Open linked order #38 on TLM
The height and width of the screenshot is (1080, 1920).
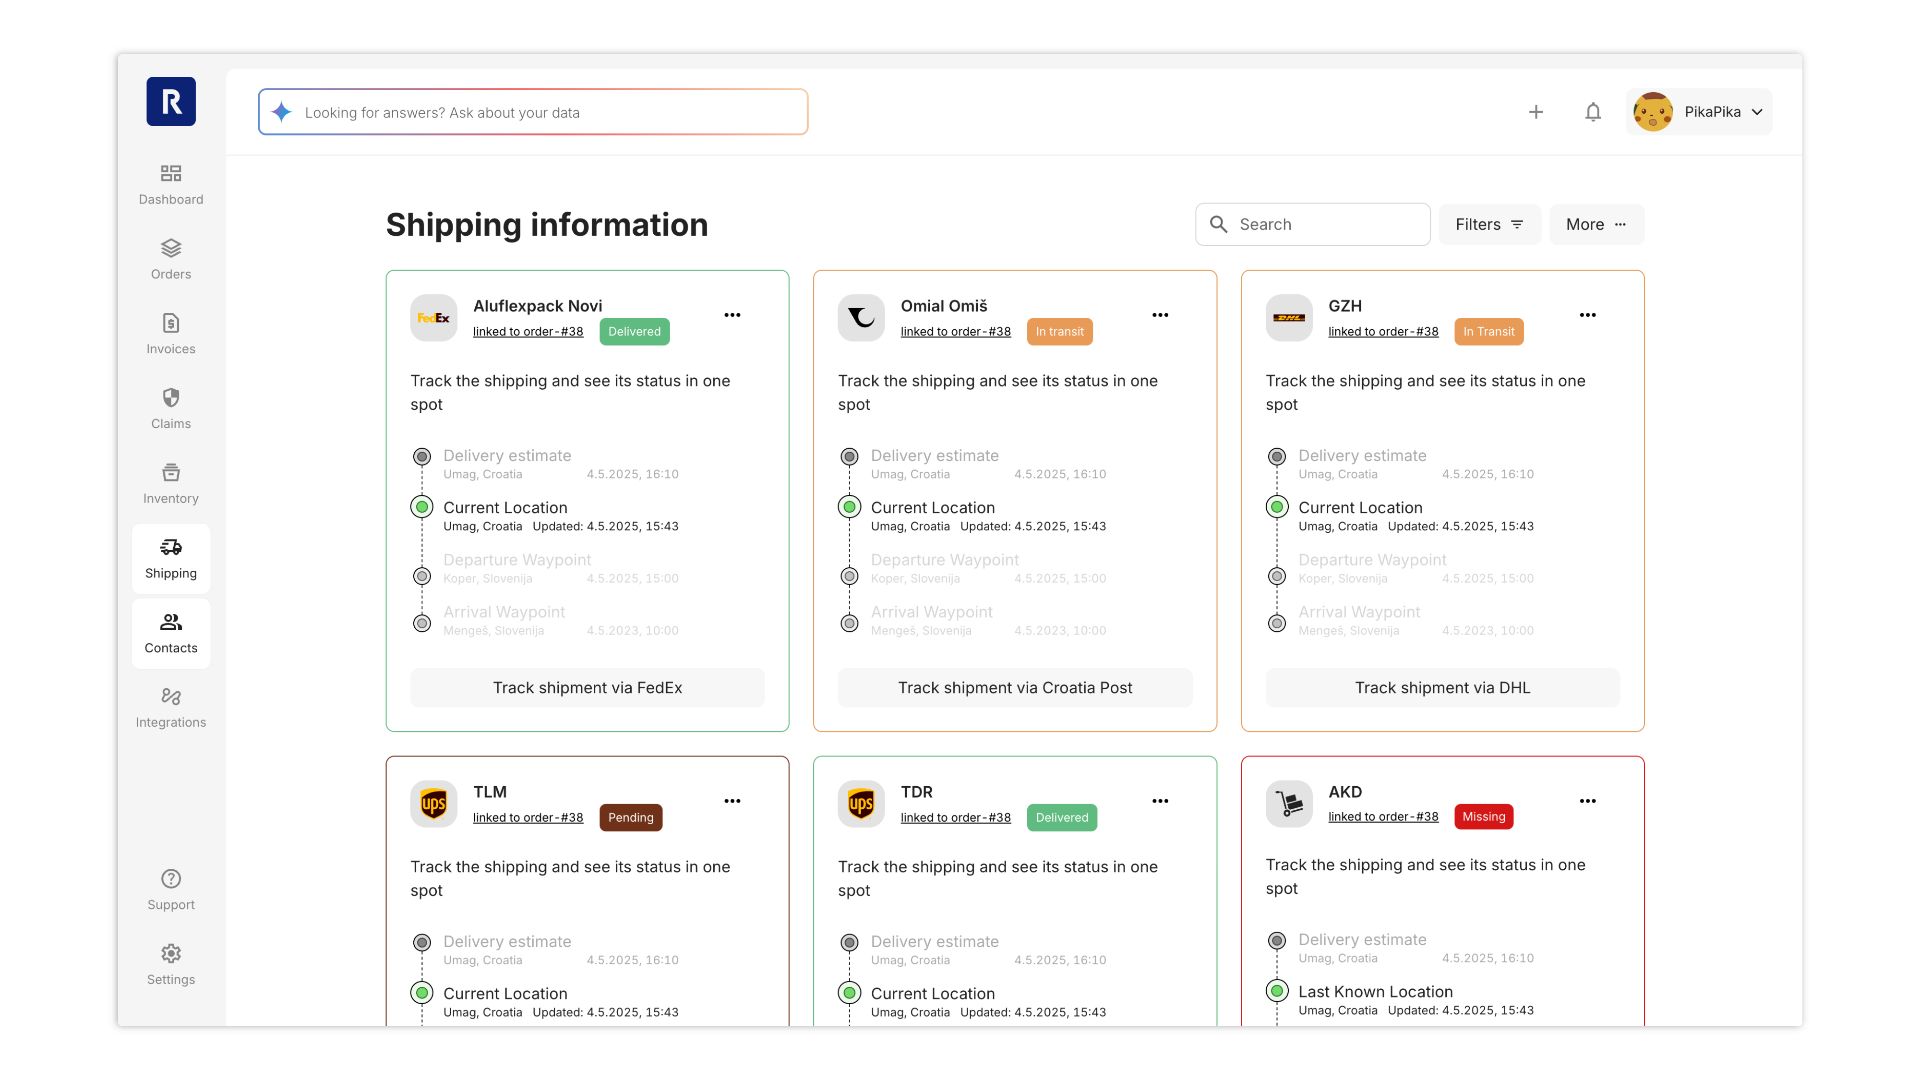528,818
